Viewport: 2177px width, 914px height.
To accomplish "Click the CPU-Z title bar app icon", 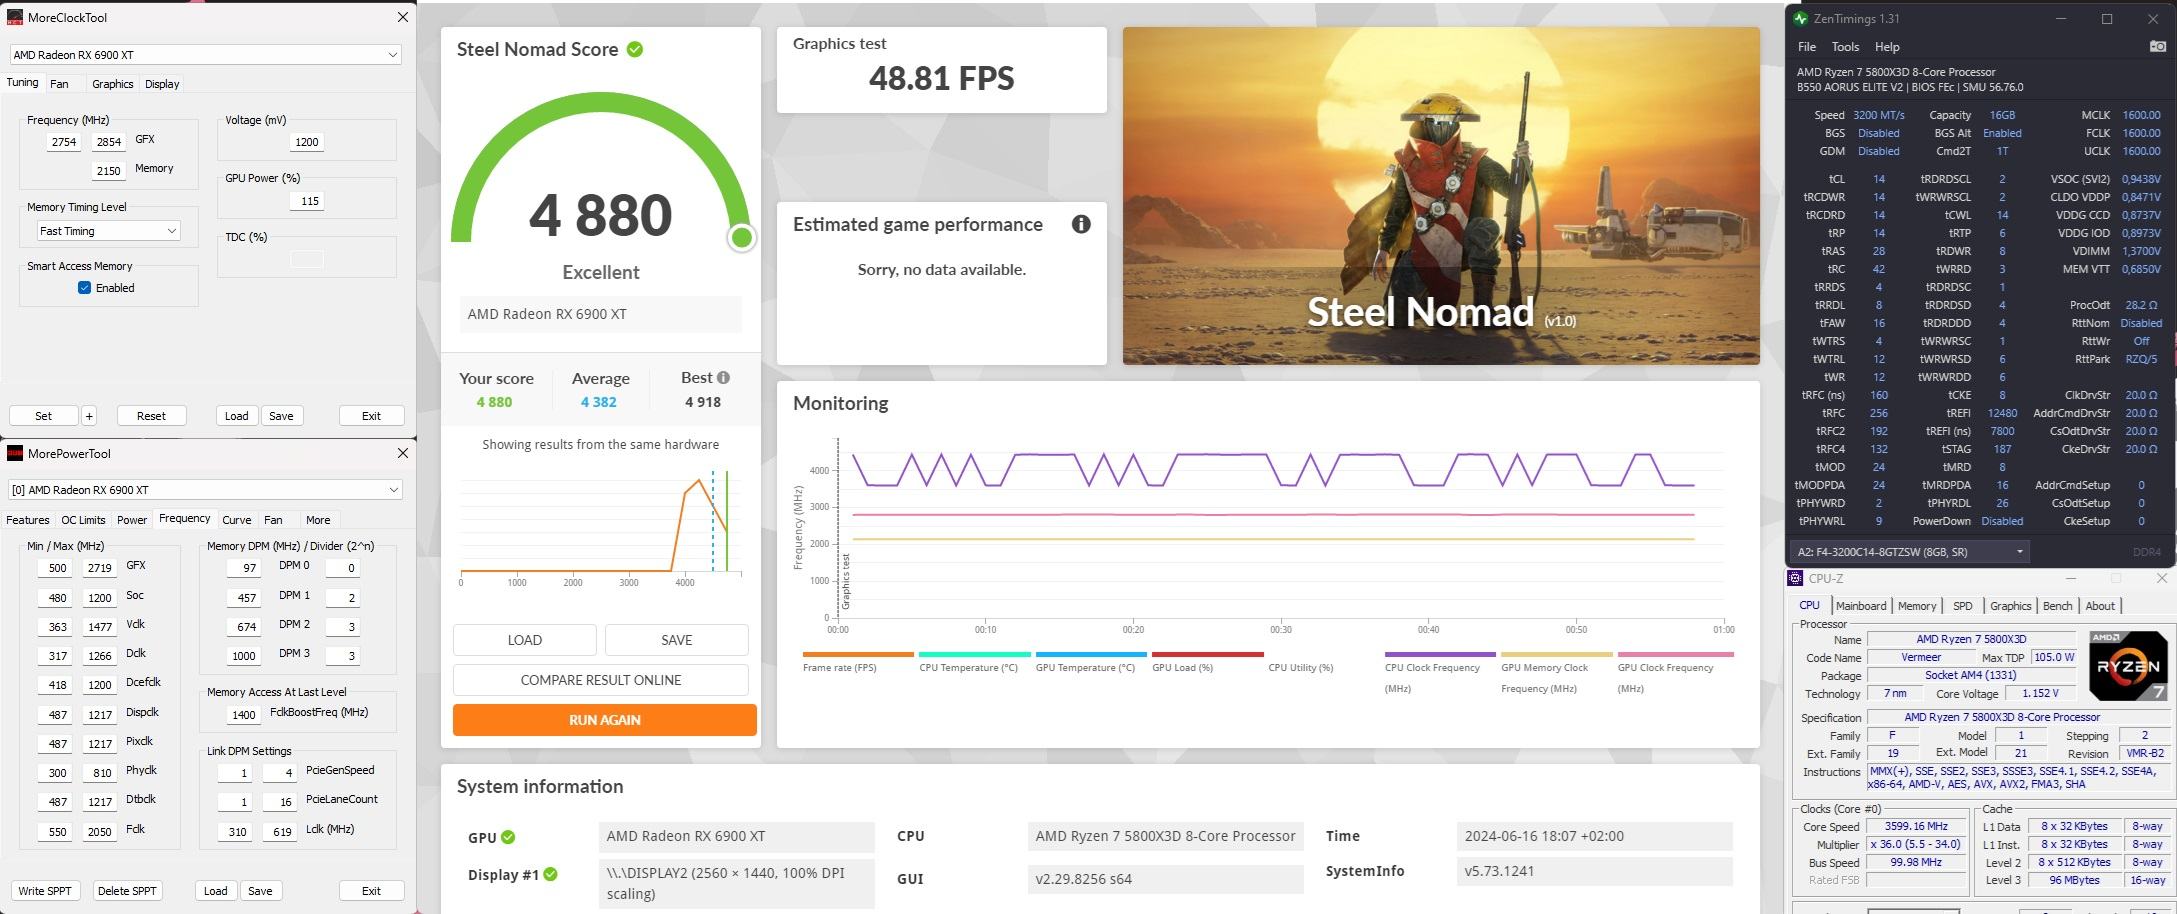I will [1796, 578].
